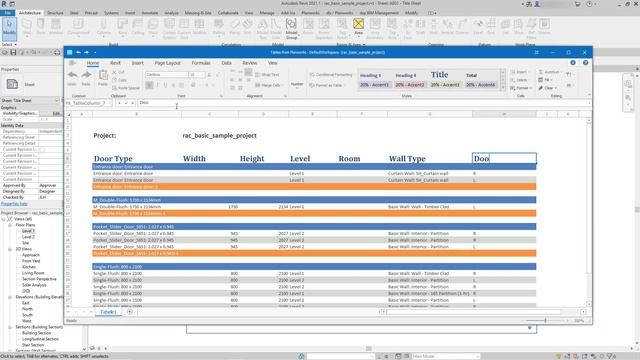This screenshot has height=360, width=640.
Task: Select Kitchen view in Project Browser
Action: [x=29, y=267]
